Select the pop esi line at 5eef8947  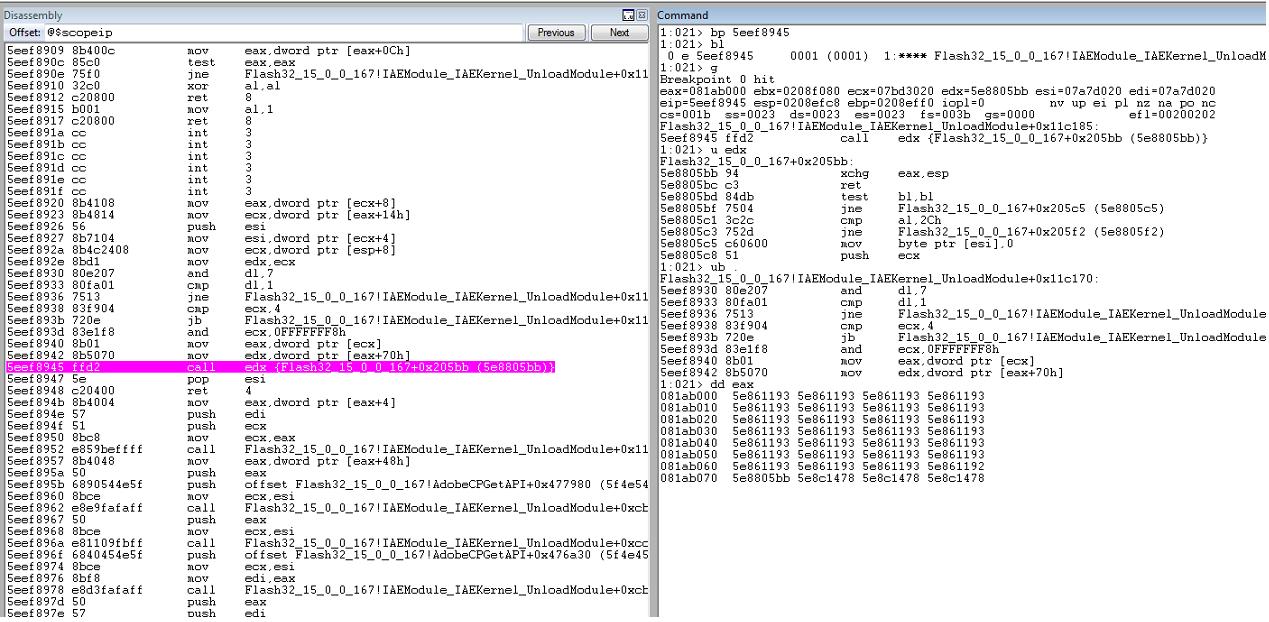click(327, 380)
